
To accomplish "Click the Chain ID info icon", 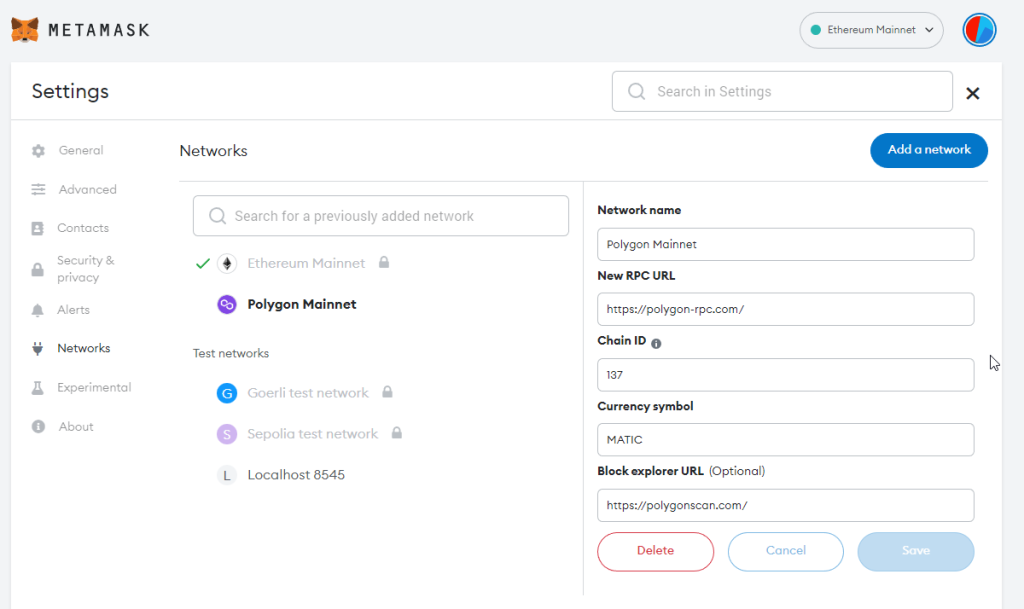I will (x=656, y=343).
